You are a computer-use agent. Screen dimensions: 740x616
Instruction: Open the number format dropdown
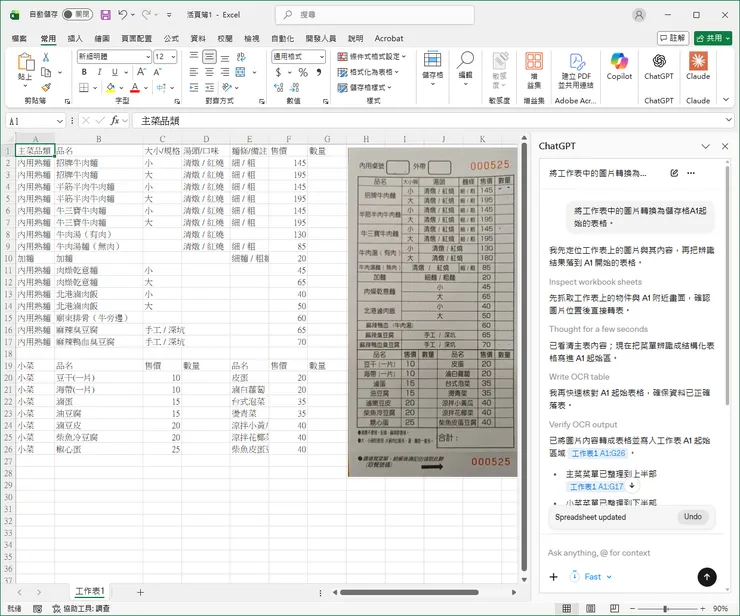pos(321,57)
